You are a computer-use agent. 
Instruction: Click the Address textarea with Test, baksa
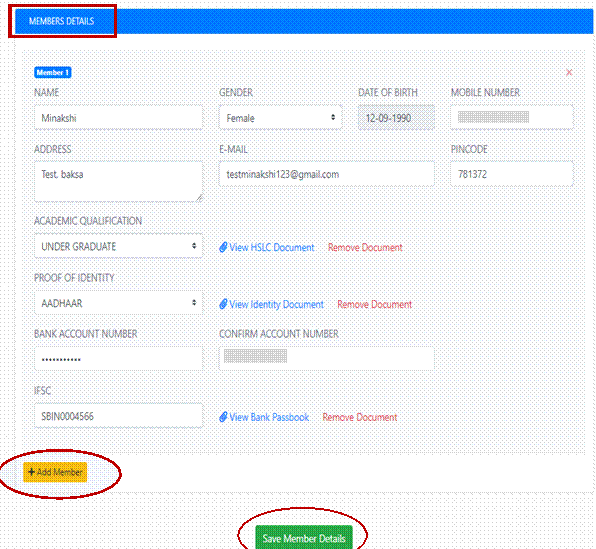tap(118, 182)
